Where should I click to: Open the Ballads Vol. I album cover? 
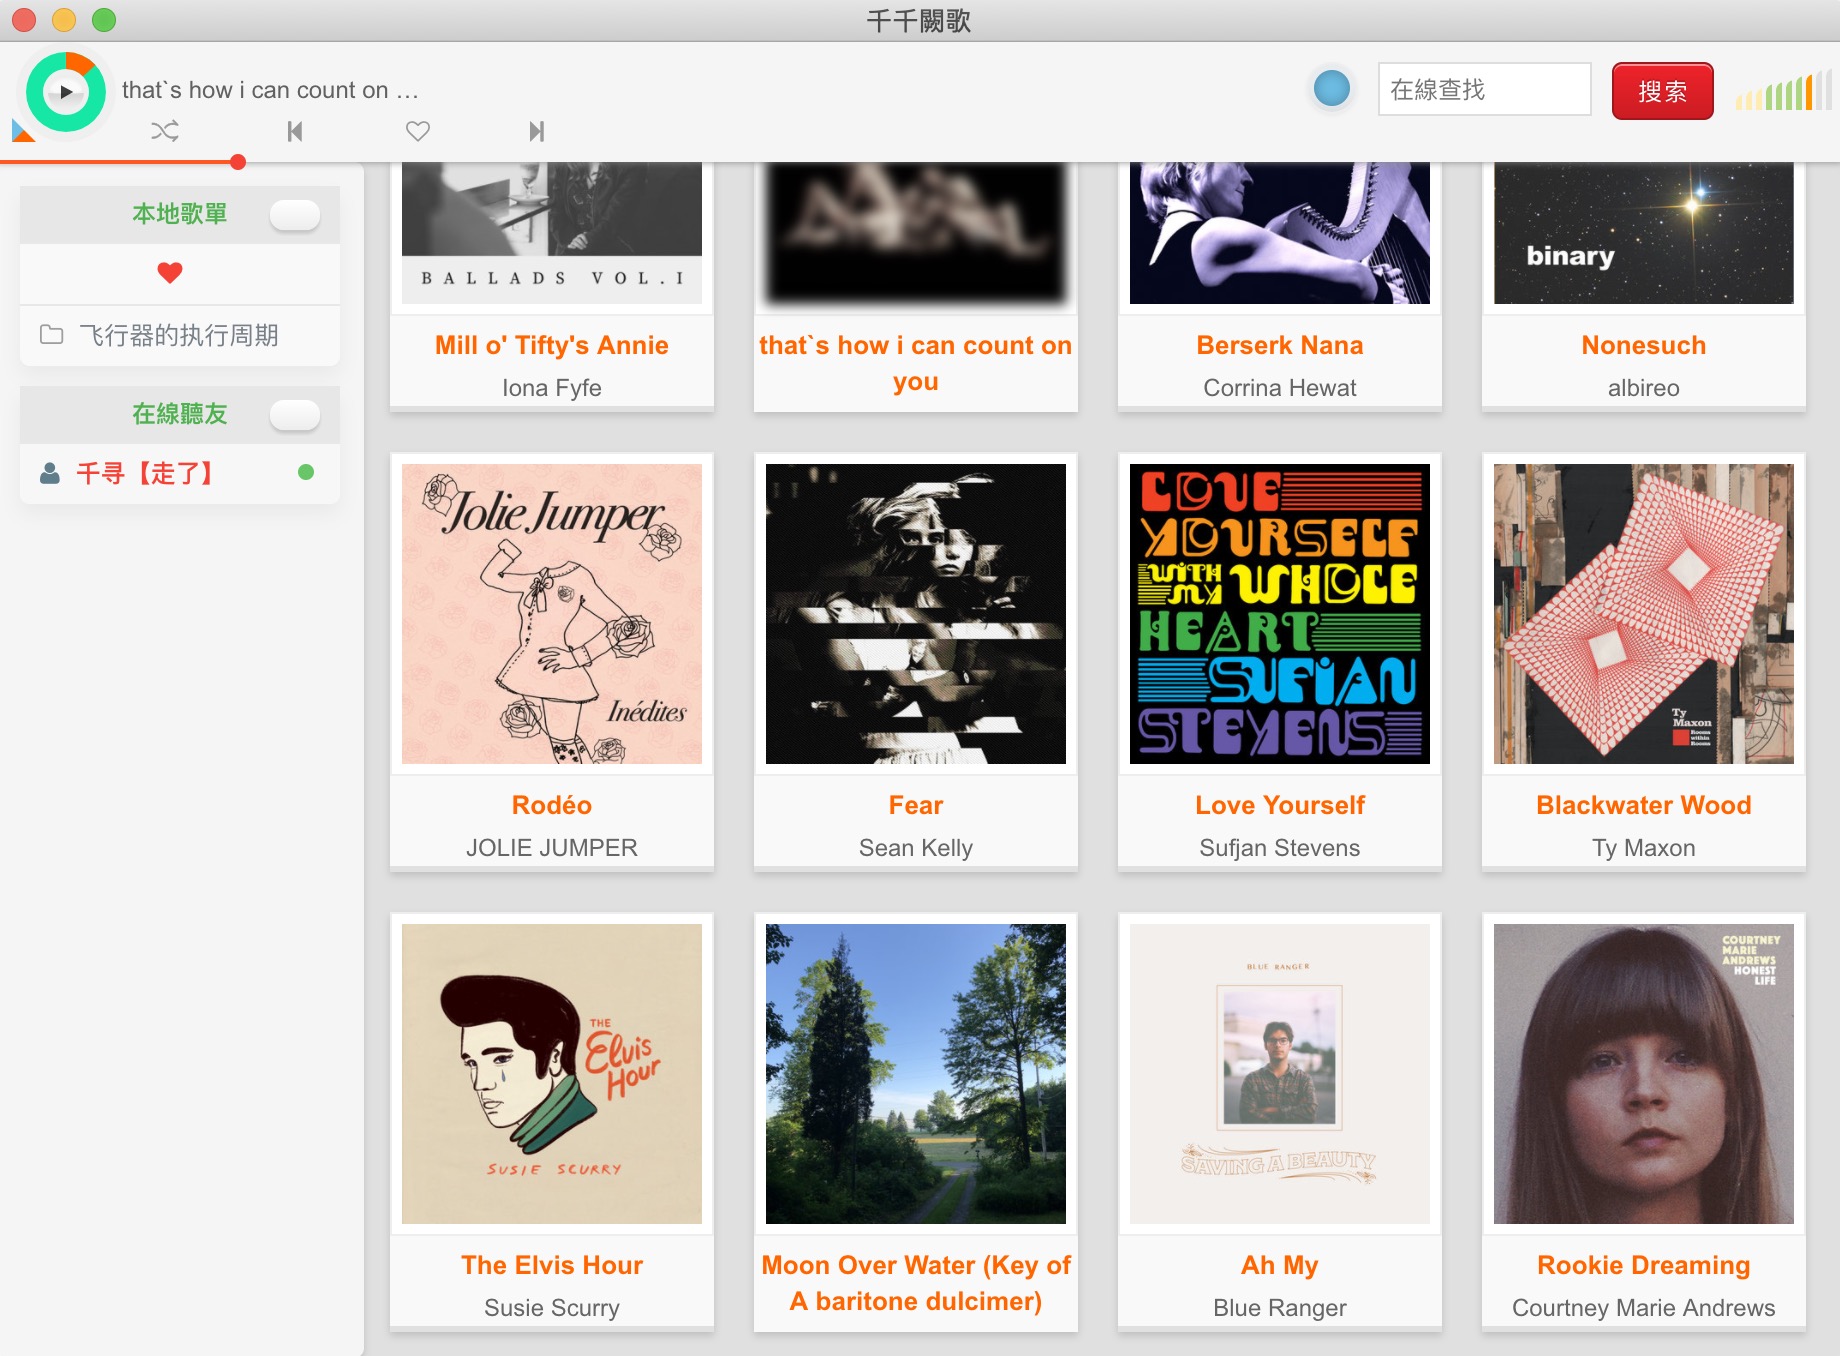click(x=552, y=233)
